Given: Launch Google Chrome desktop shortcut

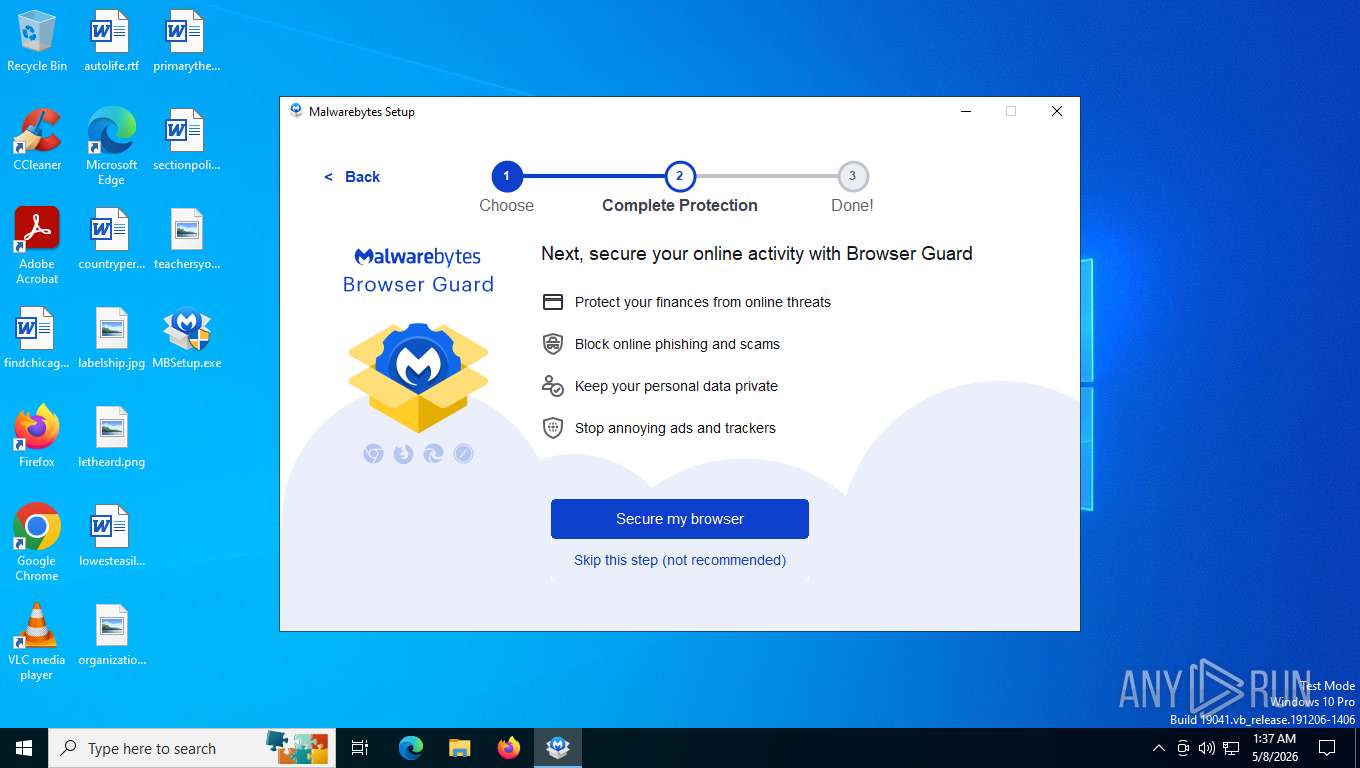Looking at the screenshot, I should 37,542.
